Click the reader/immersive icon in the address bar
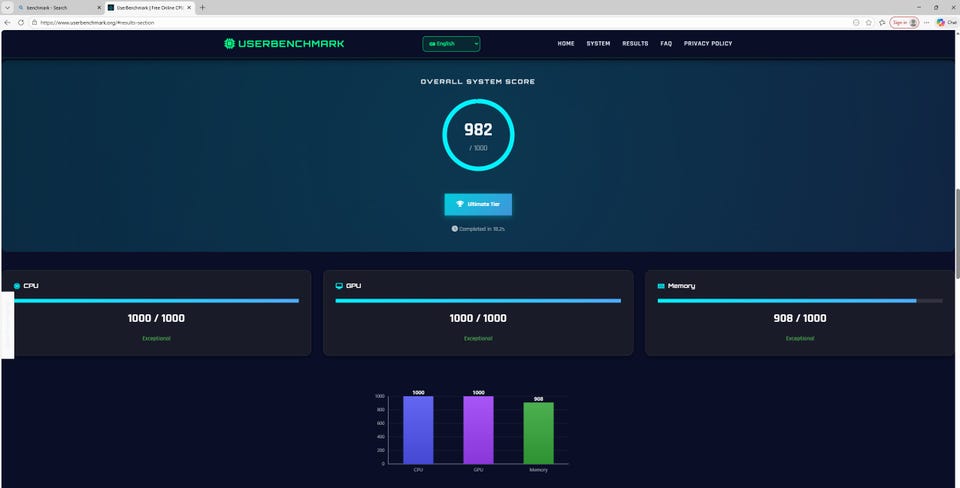 (x=856, y=22)
